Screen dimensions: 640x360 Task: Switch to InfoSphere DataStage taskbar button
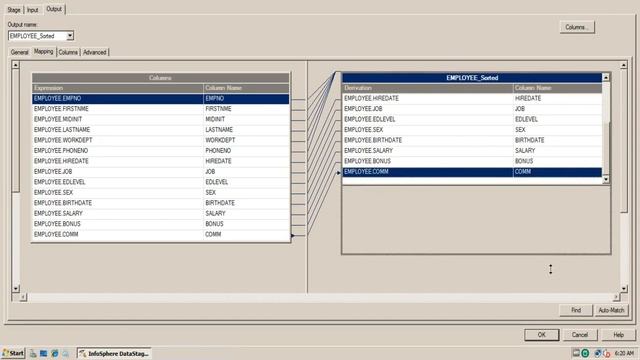click(x=114, y=353)
